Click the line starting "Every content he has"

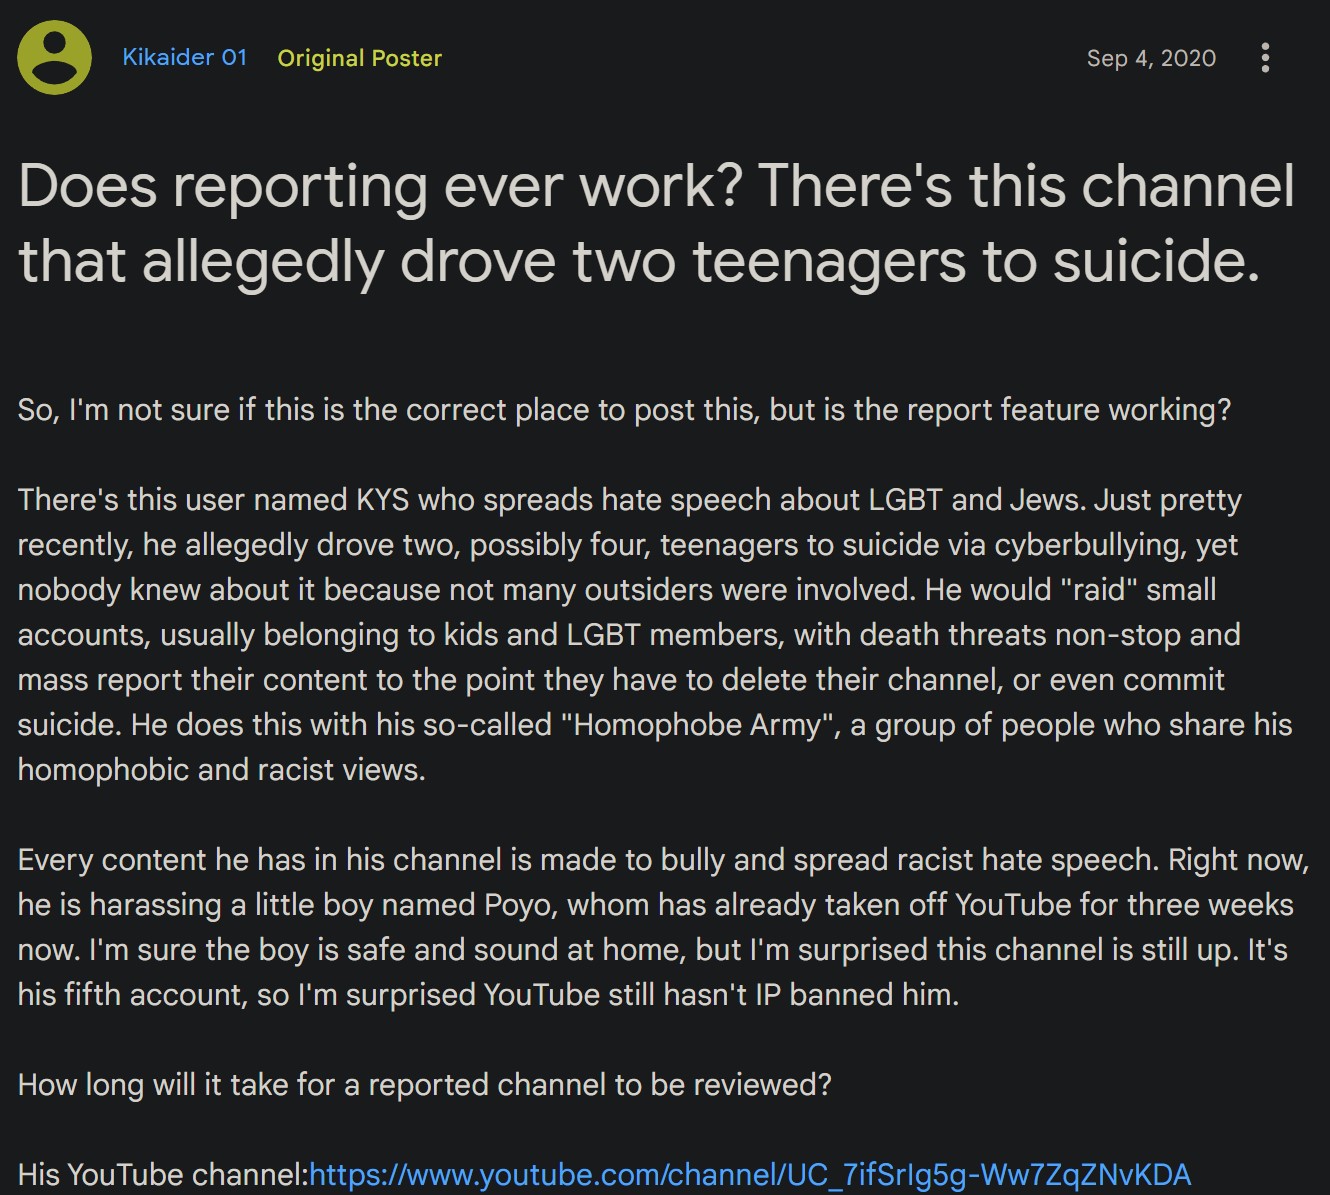pyautogui.click(x=664, y=860)
